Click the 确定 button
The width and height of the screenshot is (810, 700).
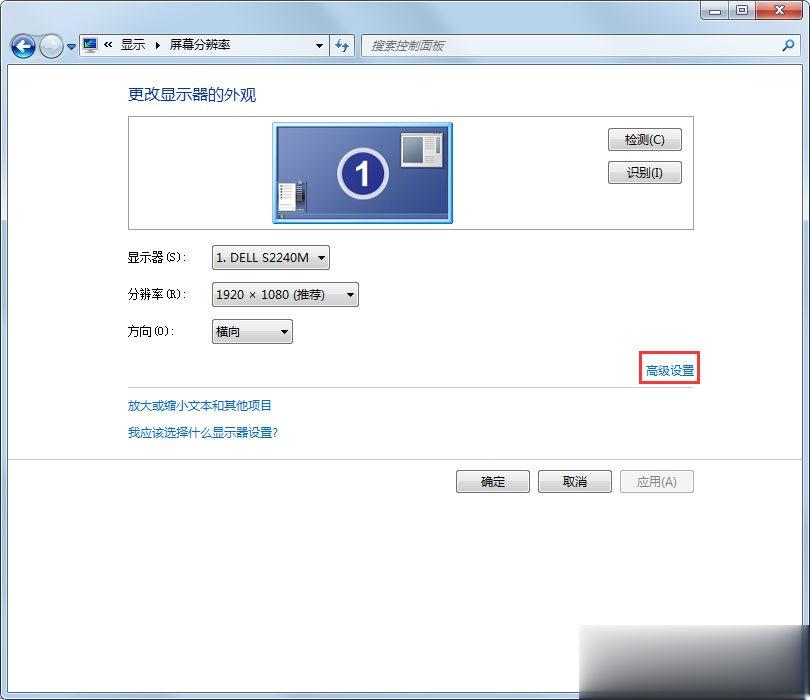(493, 481)
